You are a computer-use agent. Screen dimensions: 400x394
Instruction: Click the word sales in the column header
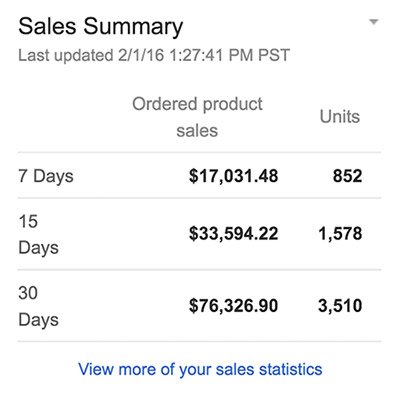[x=197, y=130]
